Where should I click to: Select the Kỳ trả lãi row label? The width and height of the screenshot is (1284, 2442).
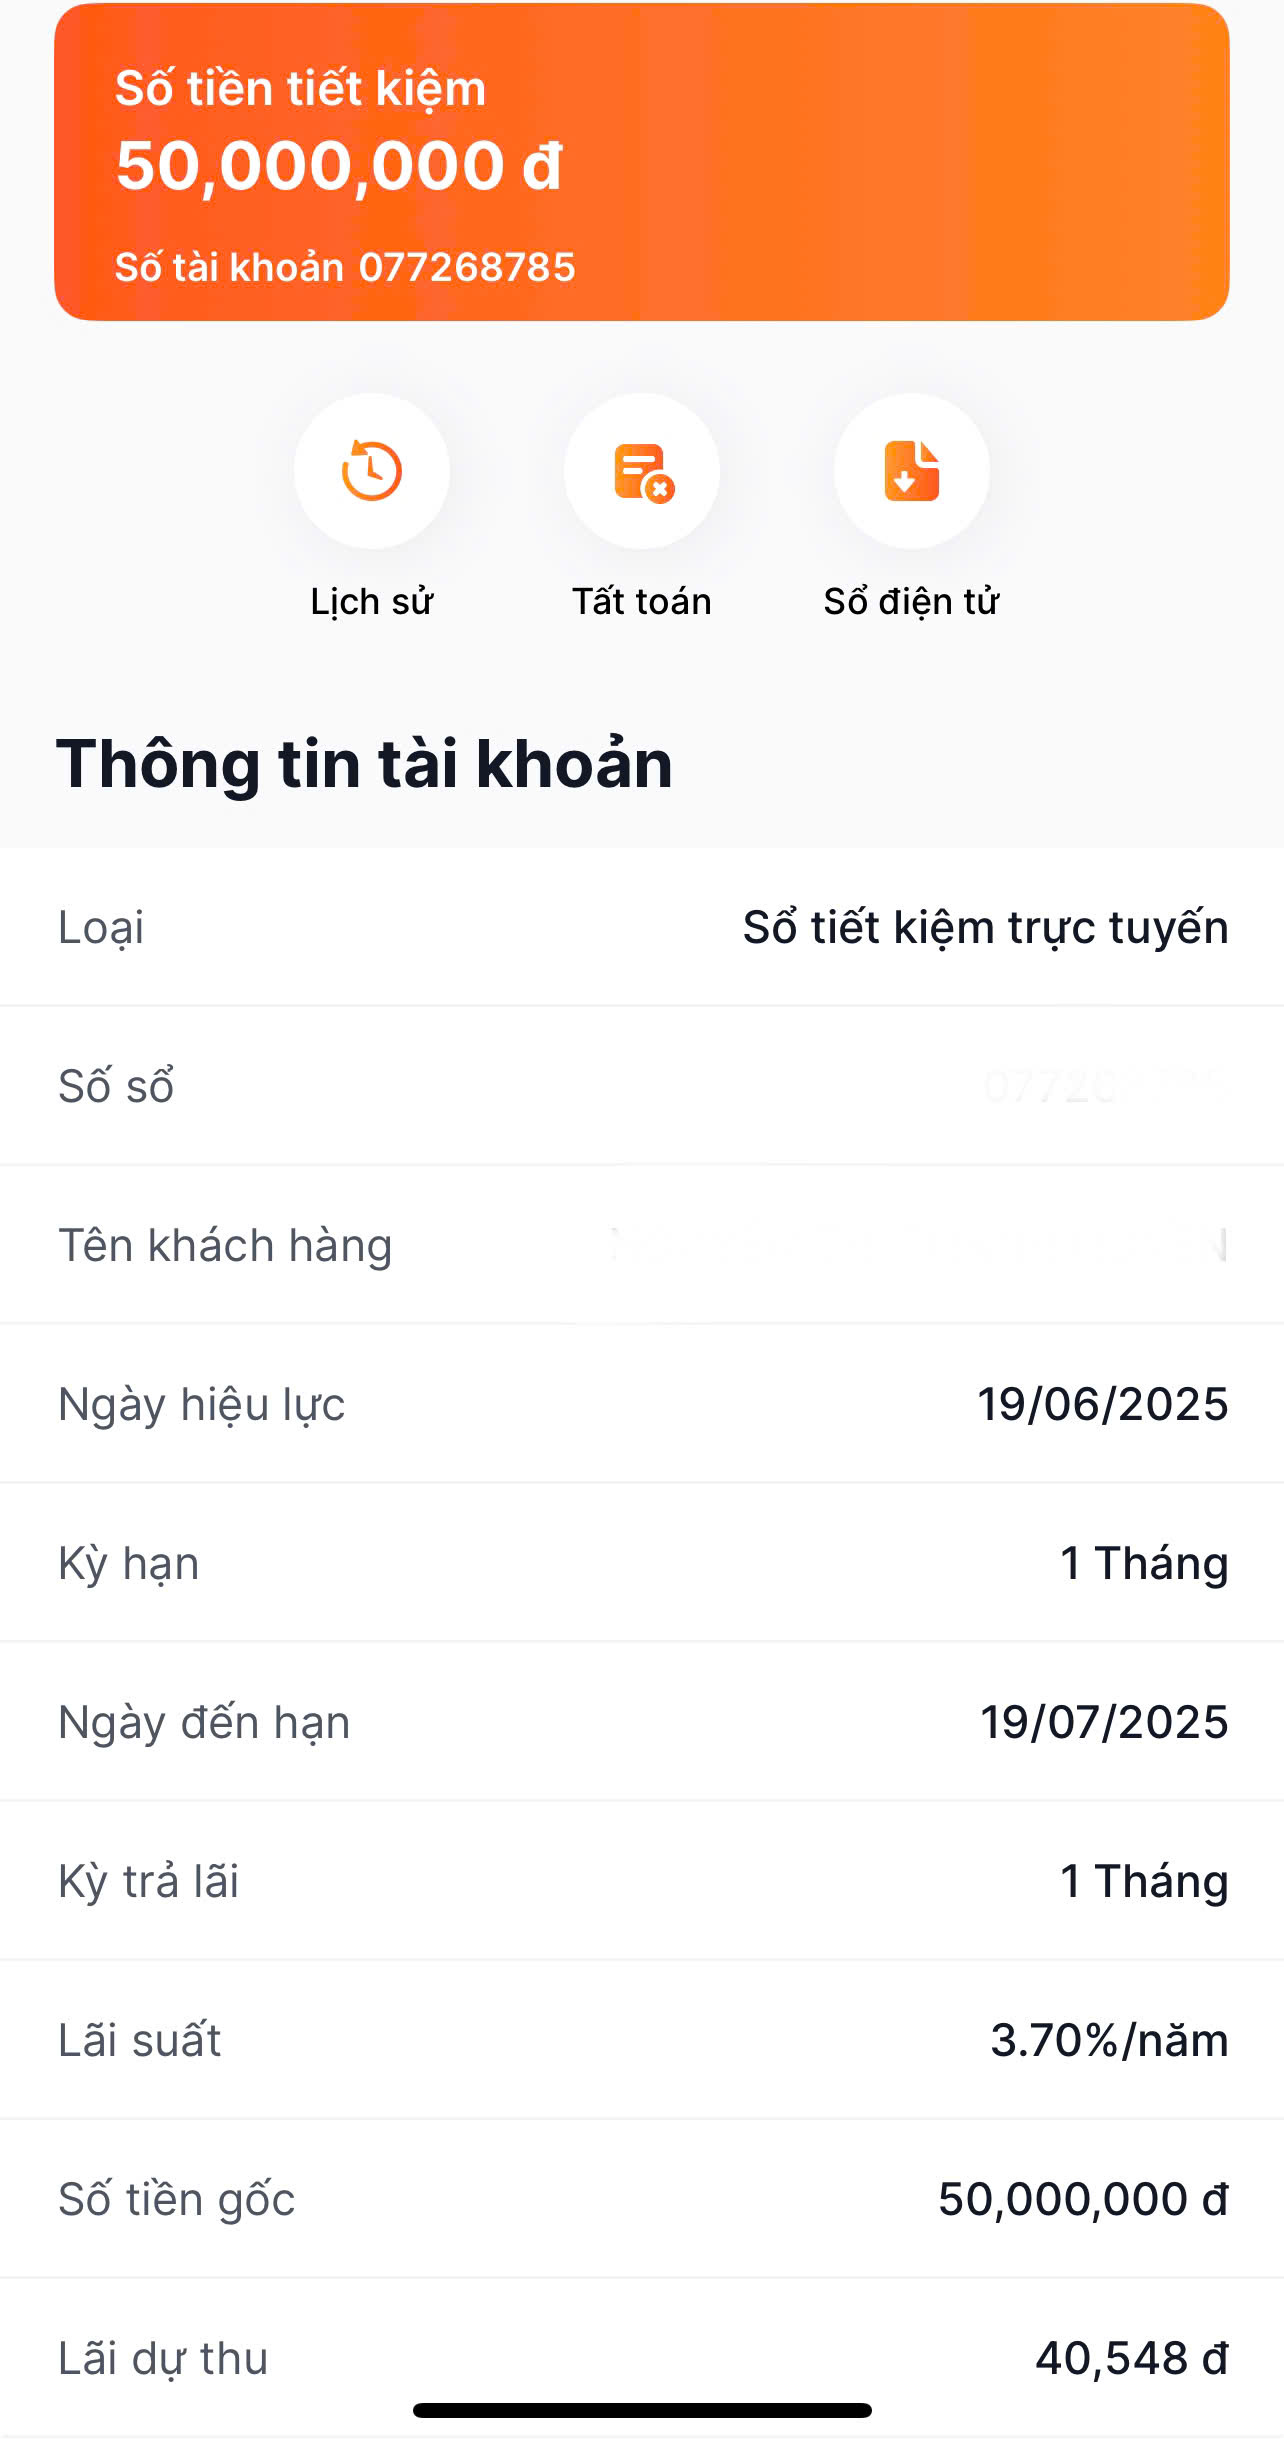pos(149,1881)
